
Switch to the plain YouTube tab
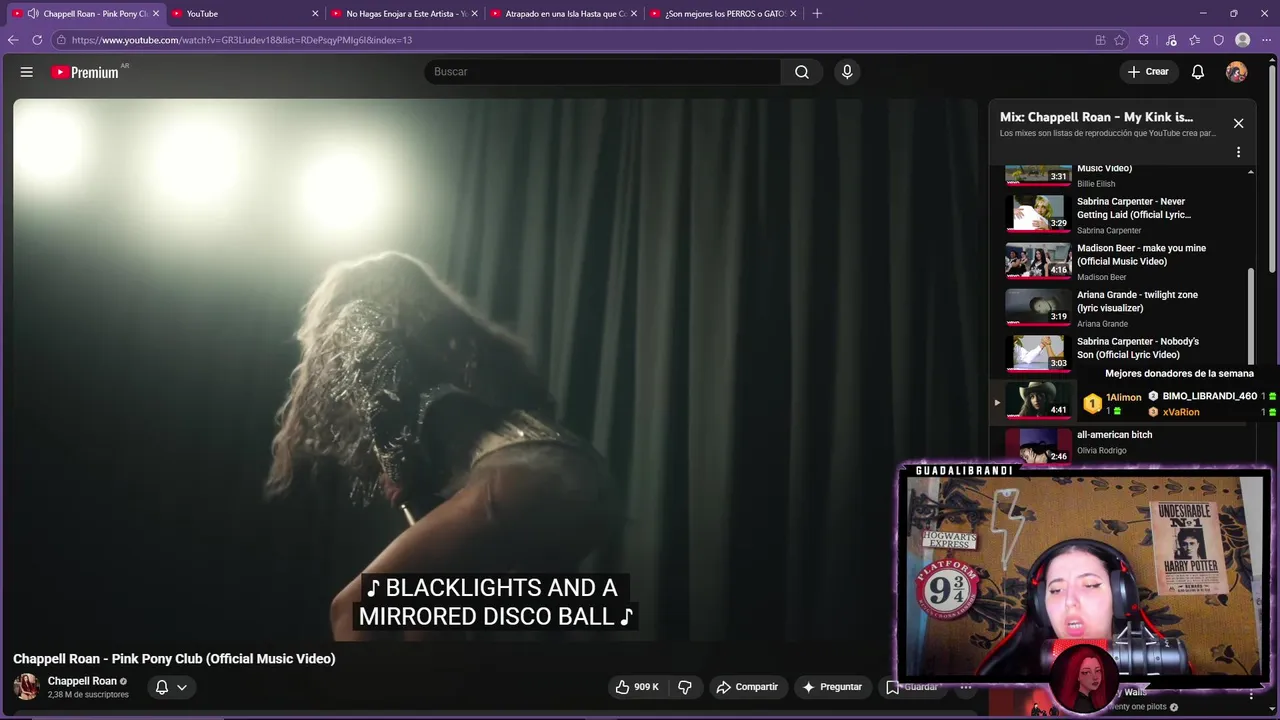(x=243, y=14)
